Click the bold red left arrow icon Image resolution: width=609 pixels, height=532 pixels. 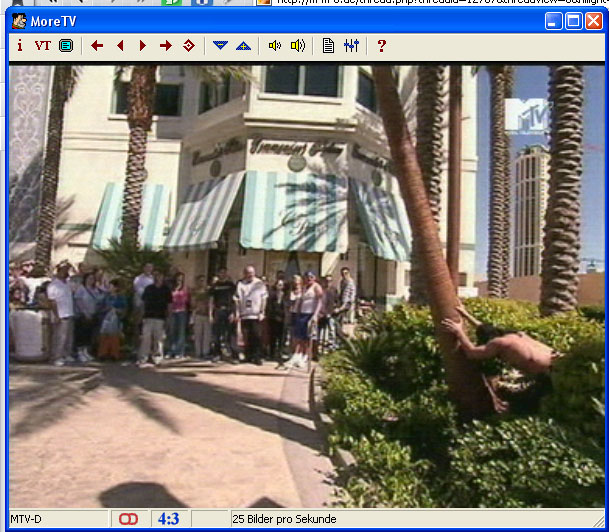(x=97, y=46)
